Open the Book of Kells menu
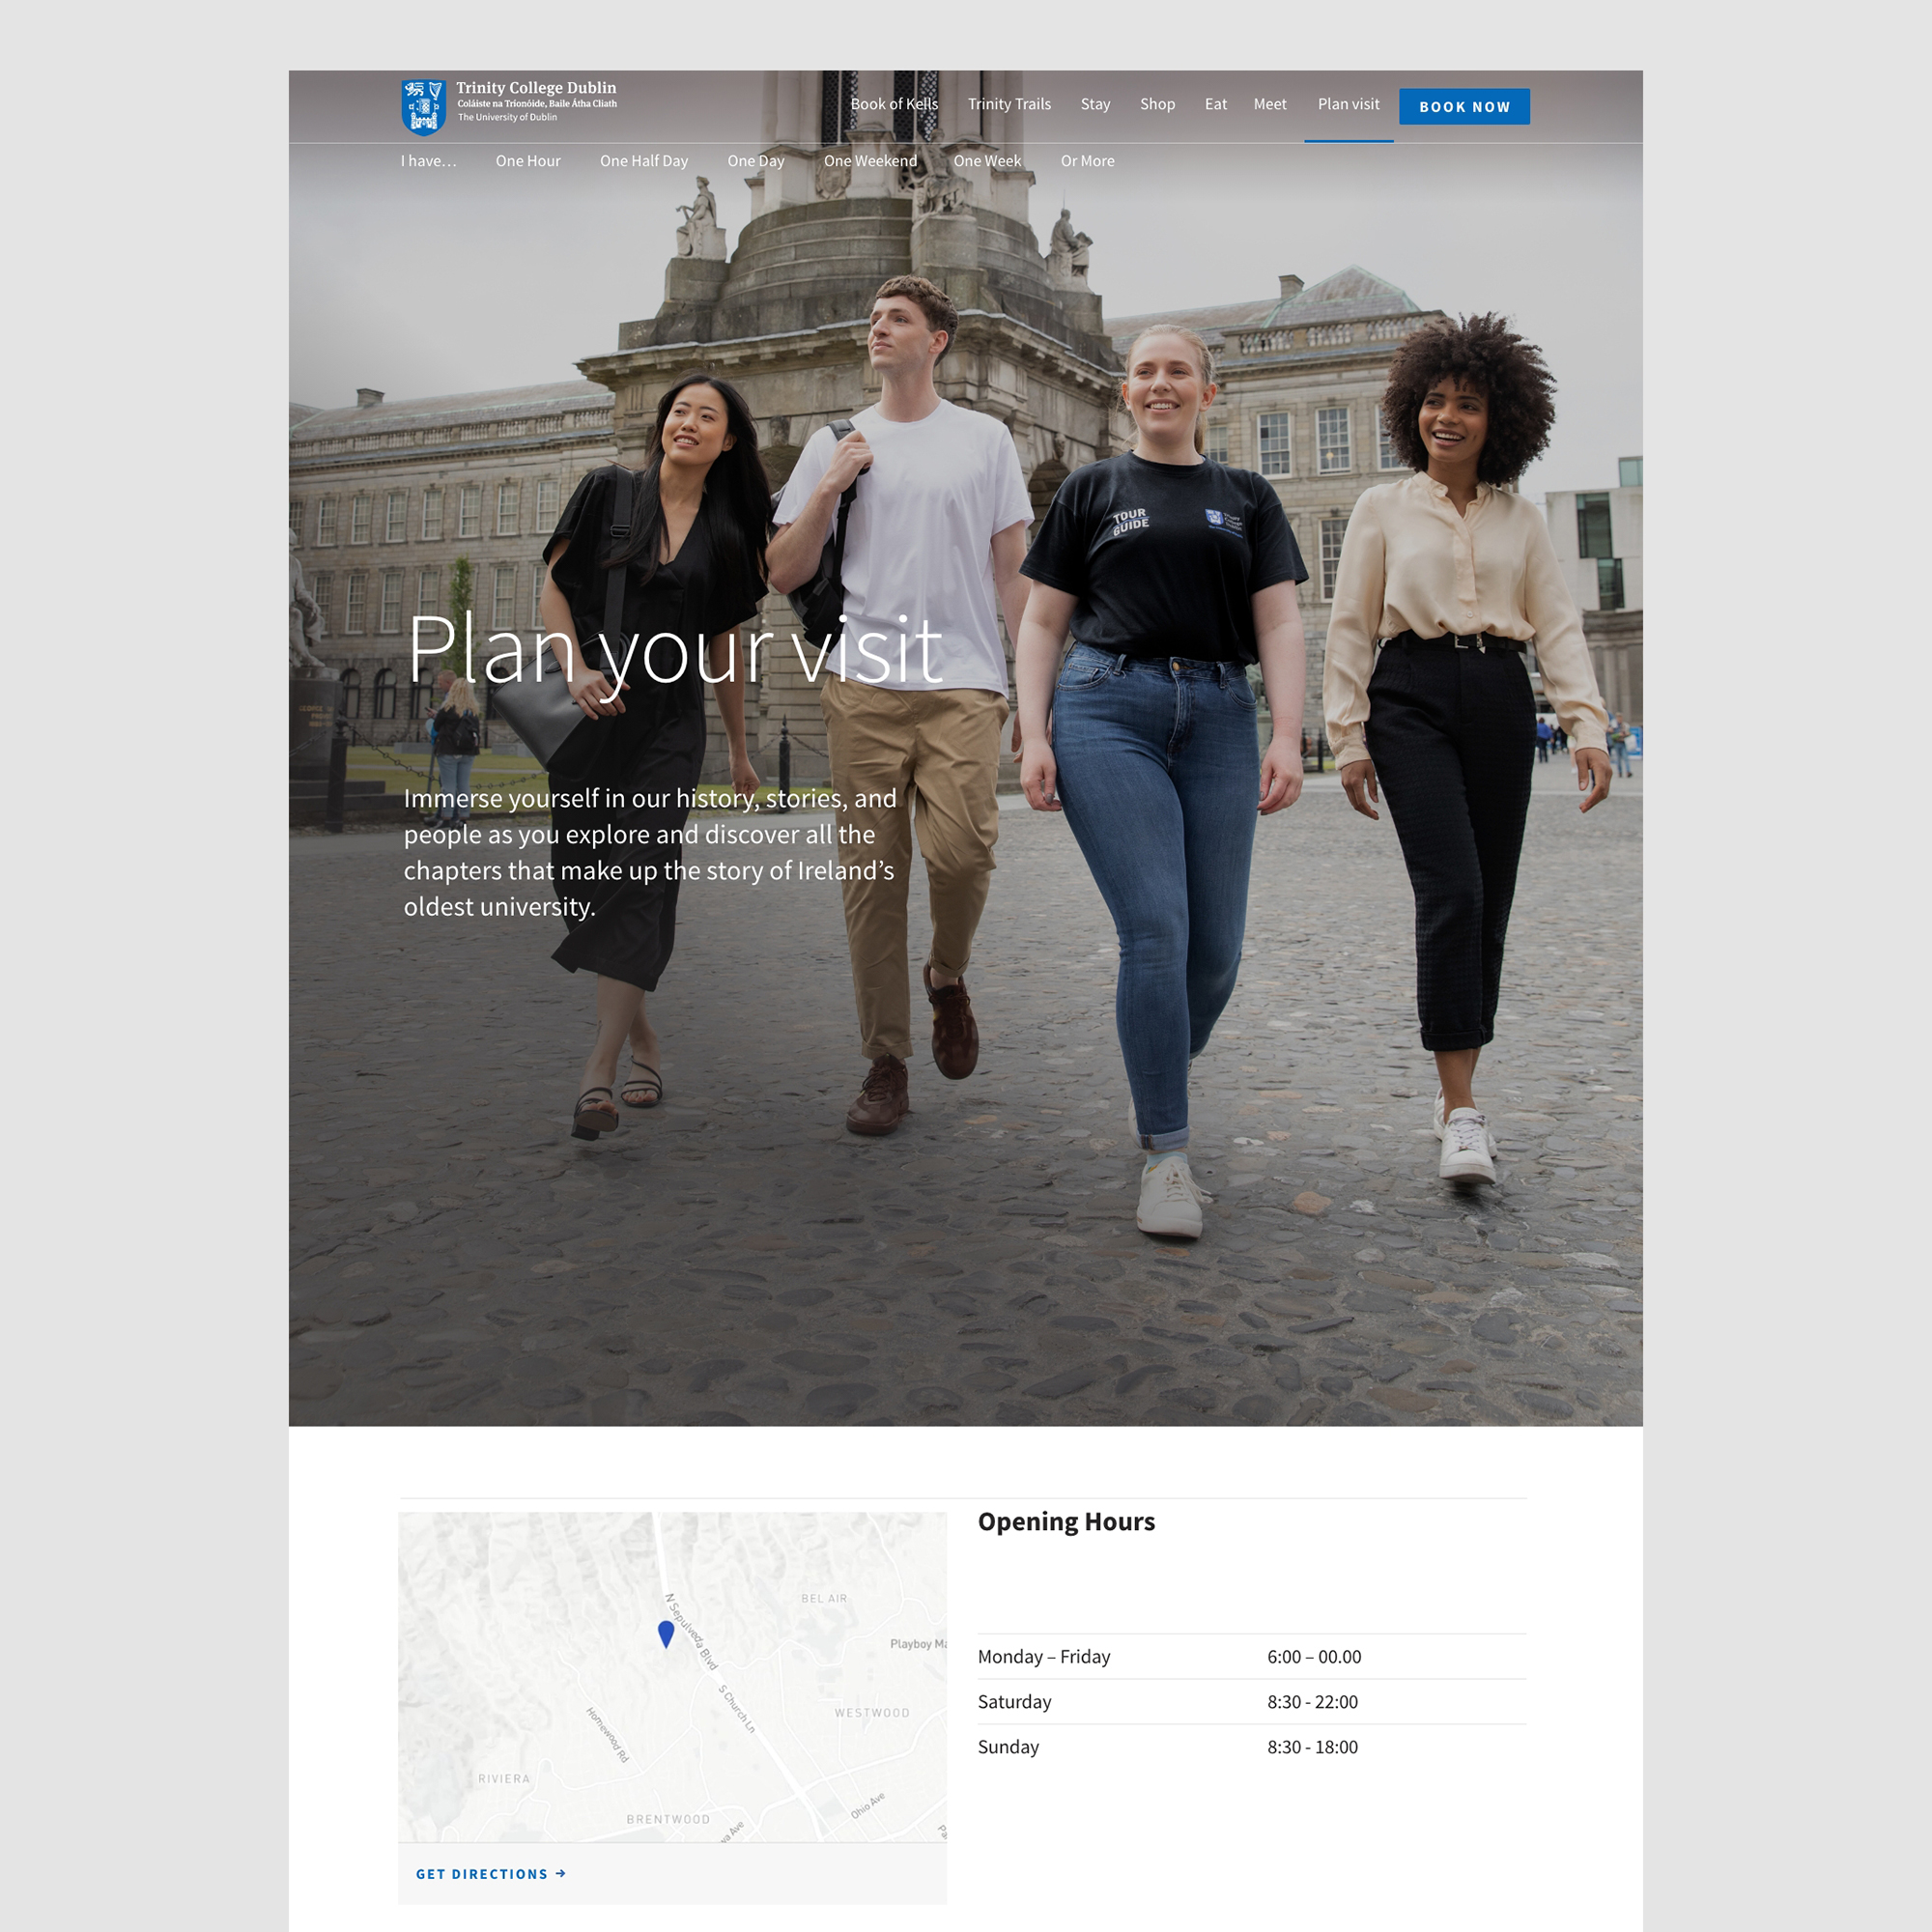The height and width of the screenshot is (1932, 1932). click(894, 104)
